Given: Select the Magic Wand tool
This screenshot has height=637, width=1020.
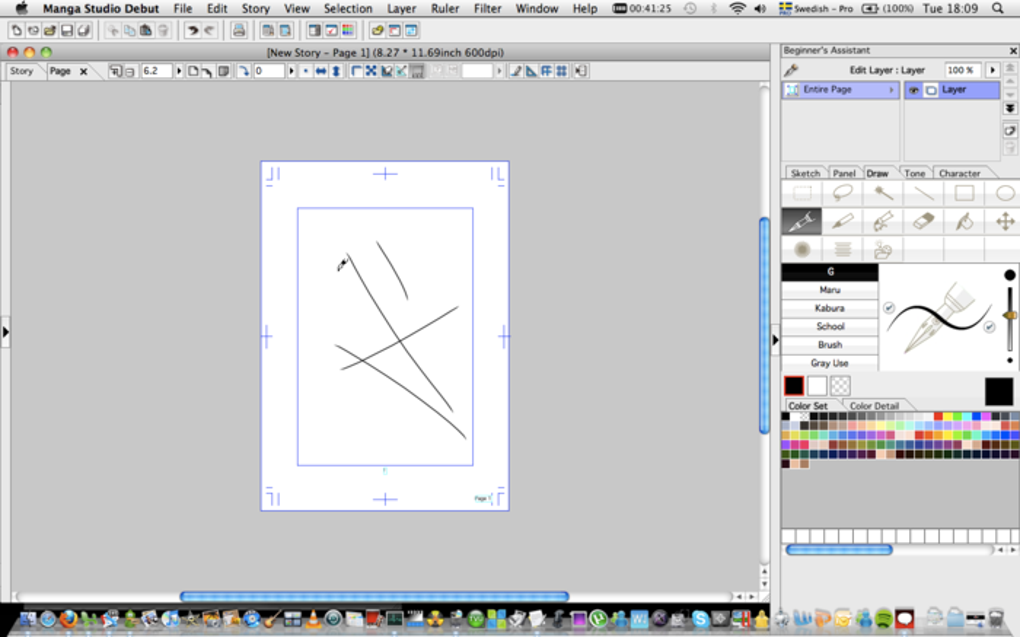Looking at the screenshot, I should [x=883, y=193].
